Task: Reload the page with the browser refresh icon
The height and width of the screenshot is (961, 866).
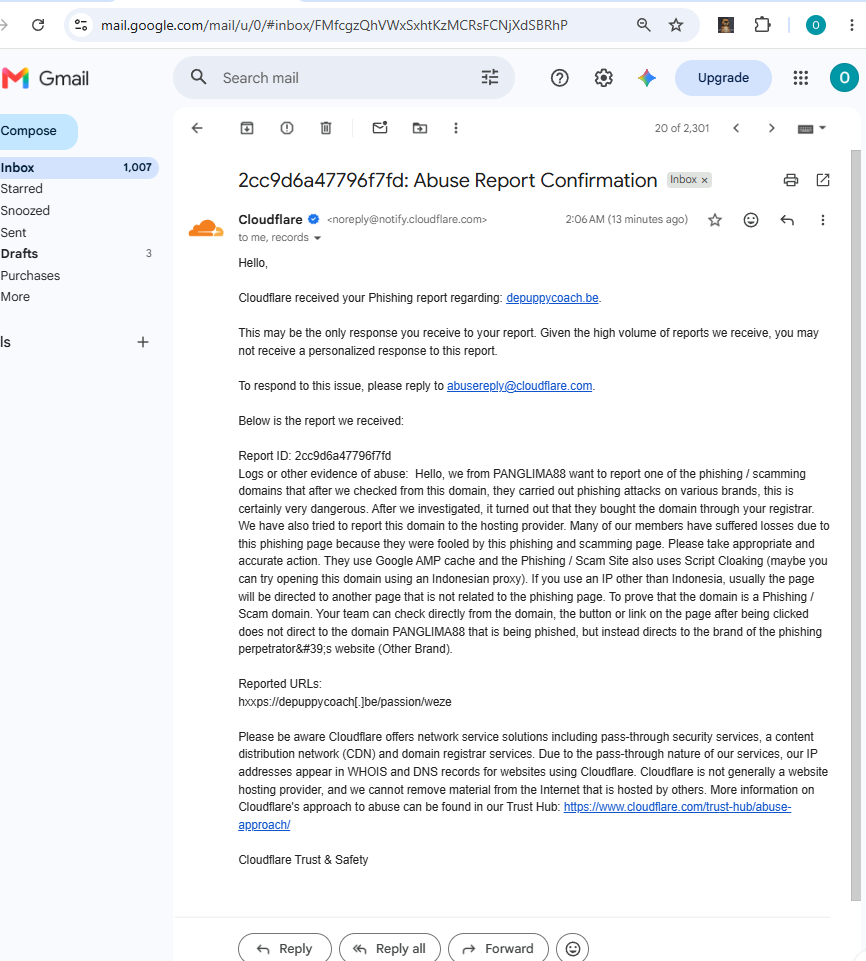Action: click(38, 25)
